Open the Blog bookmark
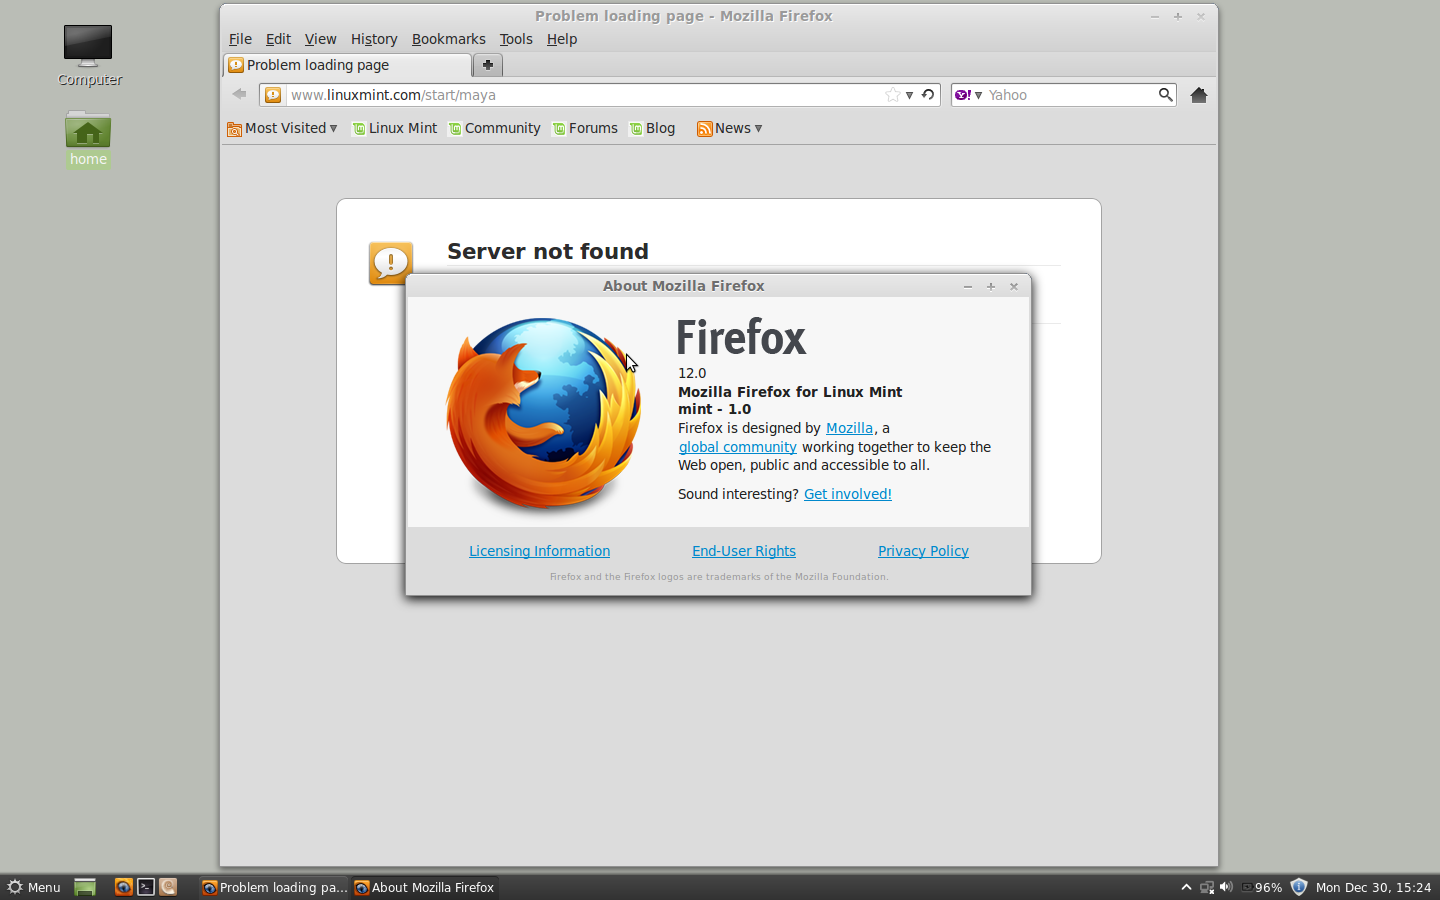The image size is (1440, 900). click(x=653, y=128)
